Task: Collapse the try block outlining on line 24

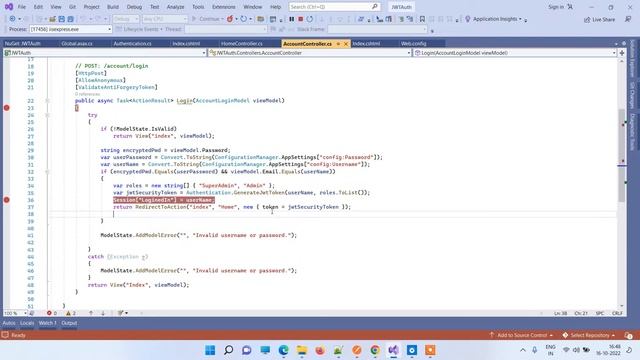Action: click(47, 115)
